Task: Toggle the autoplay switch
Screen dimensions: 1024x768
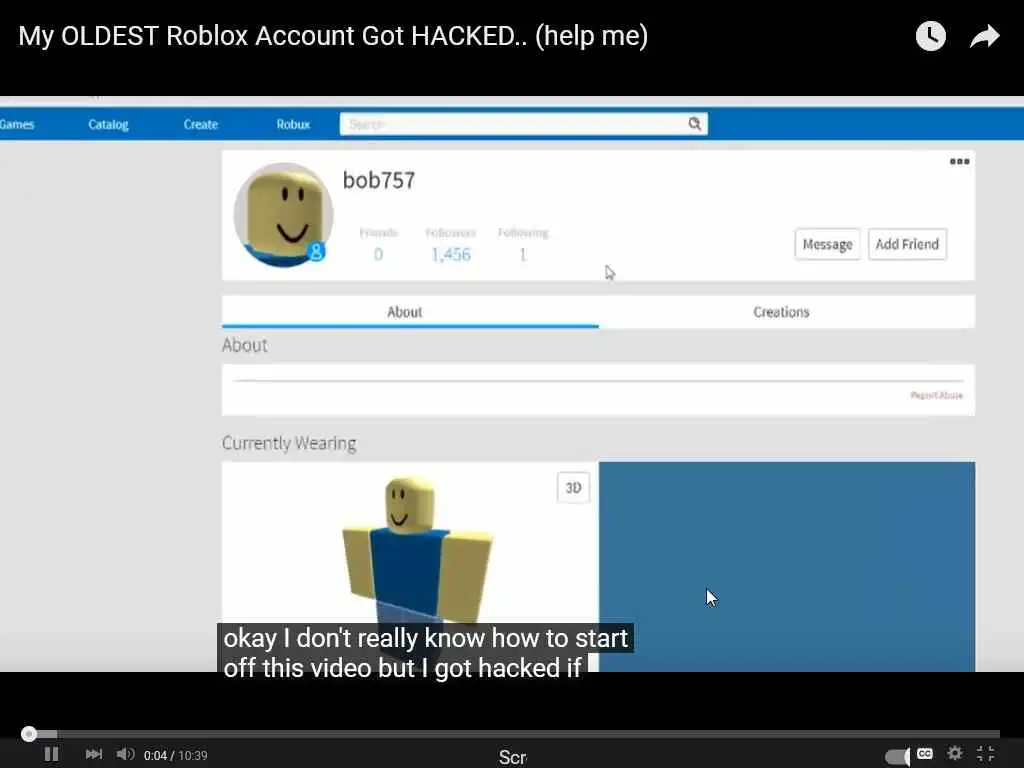Action: 898,756
